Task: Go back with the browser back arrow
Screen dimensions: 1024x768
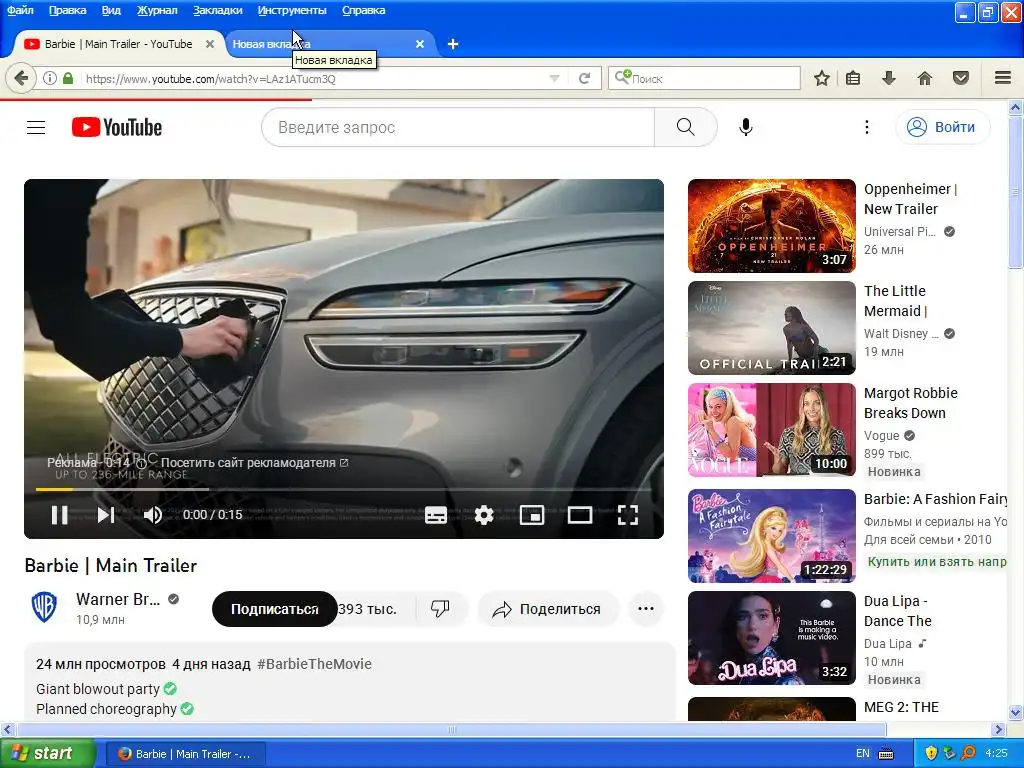Action: click(x=21, y=78)
